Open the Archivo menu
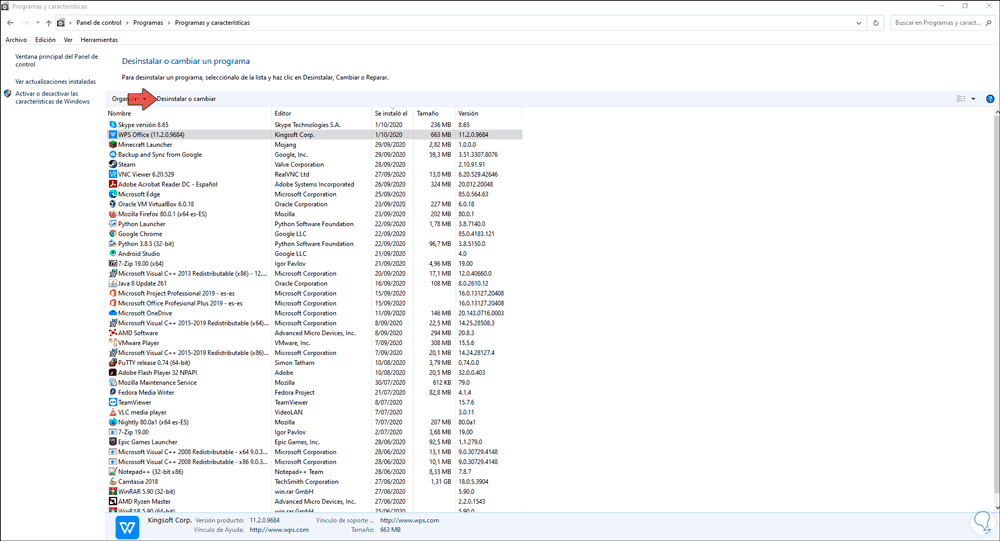Image resolution: width=1000 pixels, height=541 pixels. [16, 40]
